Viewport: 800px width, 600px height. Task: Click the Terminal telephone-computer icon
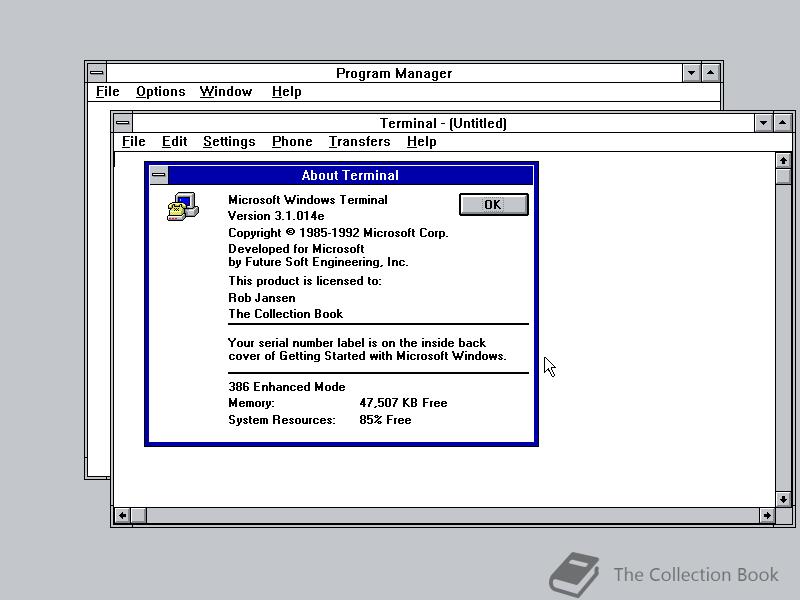183,207
